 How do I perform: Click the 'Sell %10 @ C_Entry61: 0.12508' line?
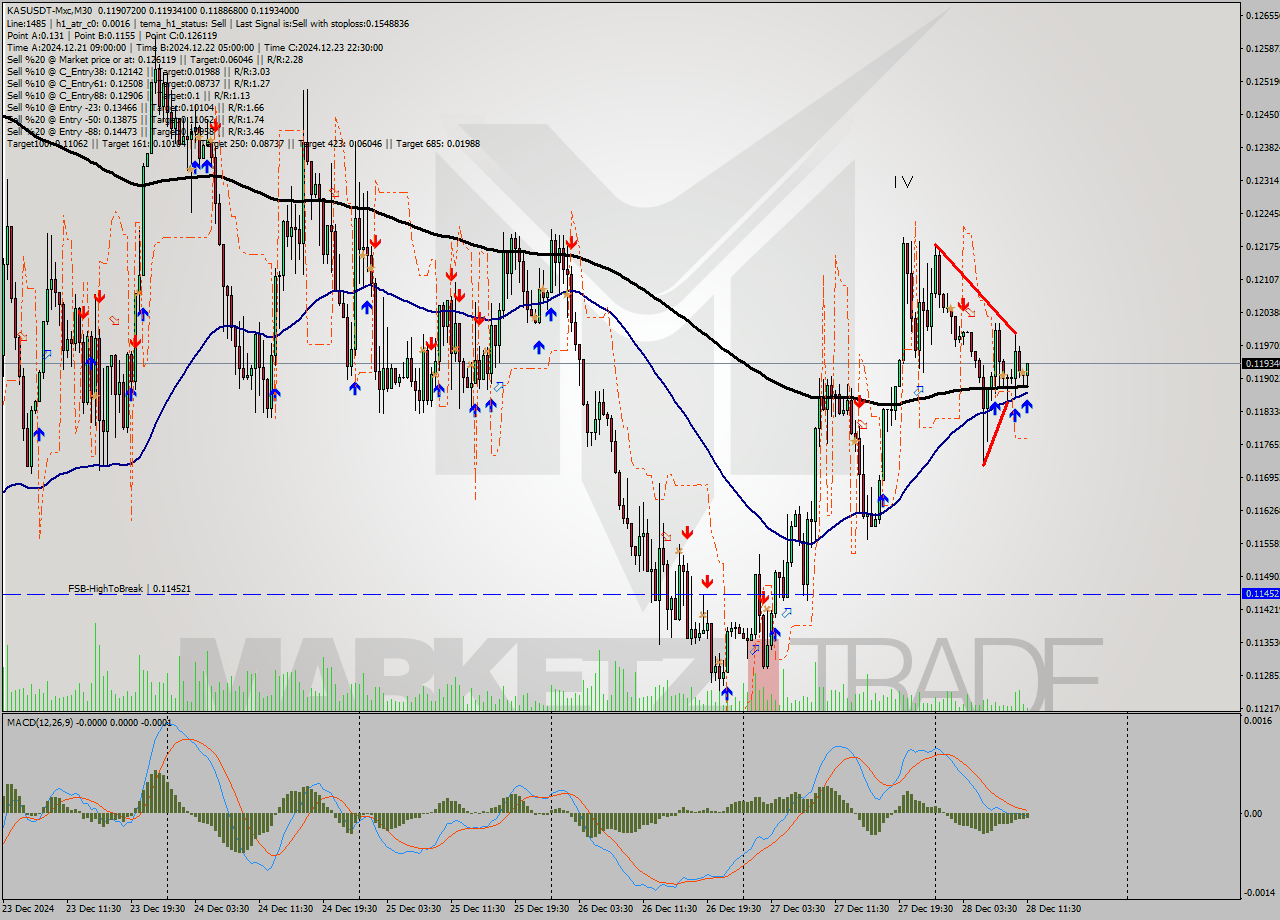[138, 83]
